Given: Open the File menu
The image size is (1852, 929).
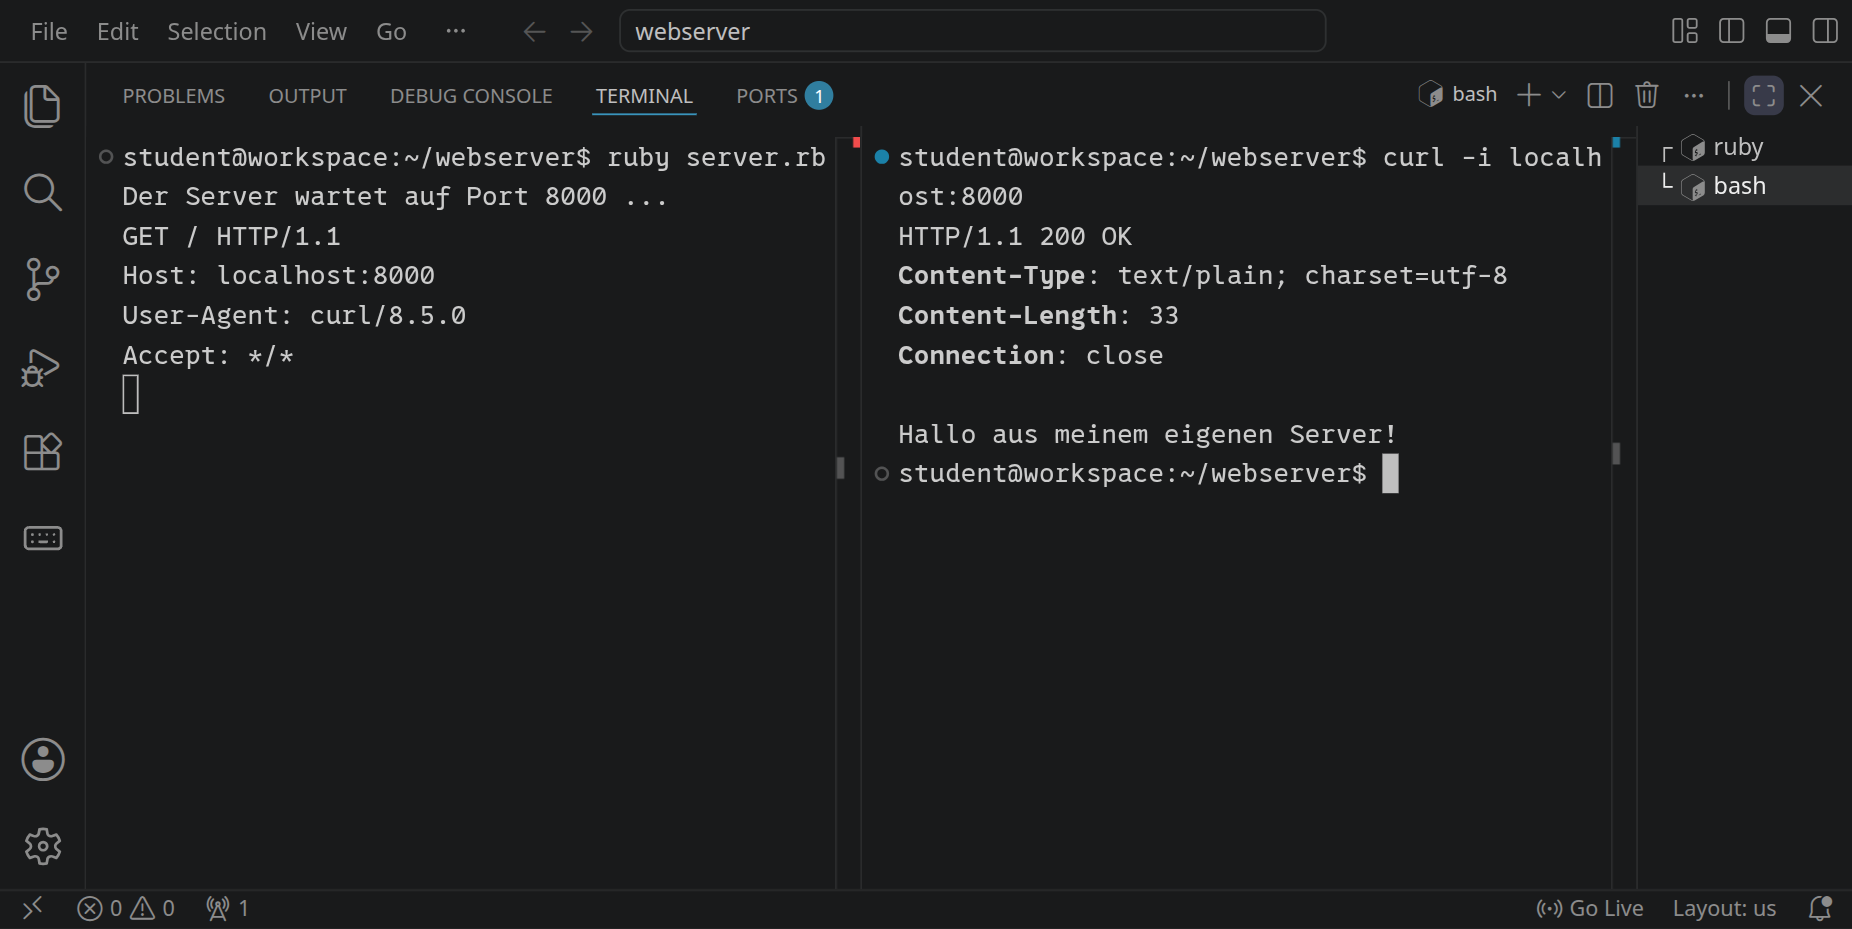Looking at the screenshot, I should tap(49, 32).
